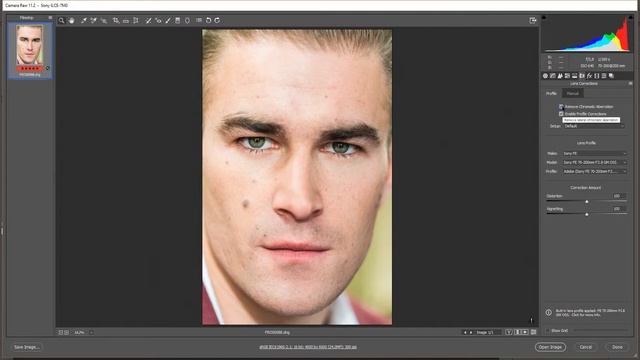Click the Distortion value field
This screenshot has height=360, width=640.
point(618,196)
